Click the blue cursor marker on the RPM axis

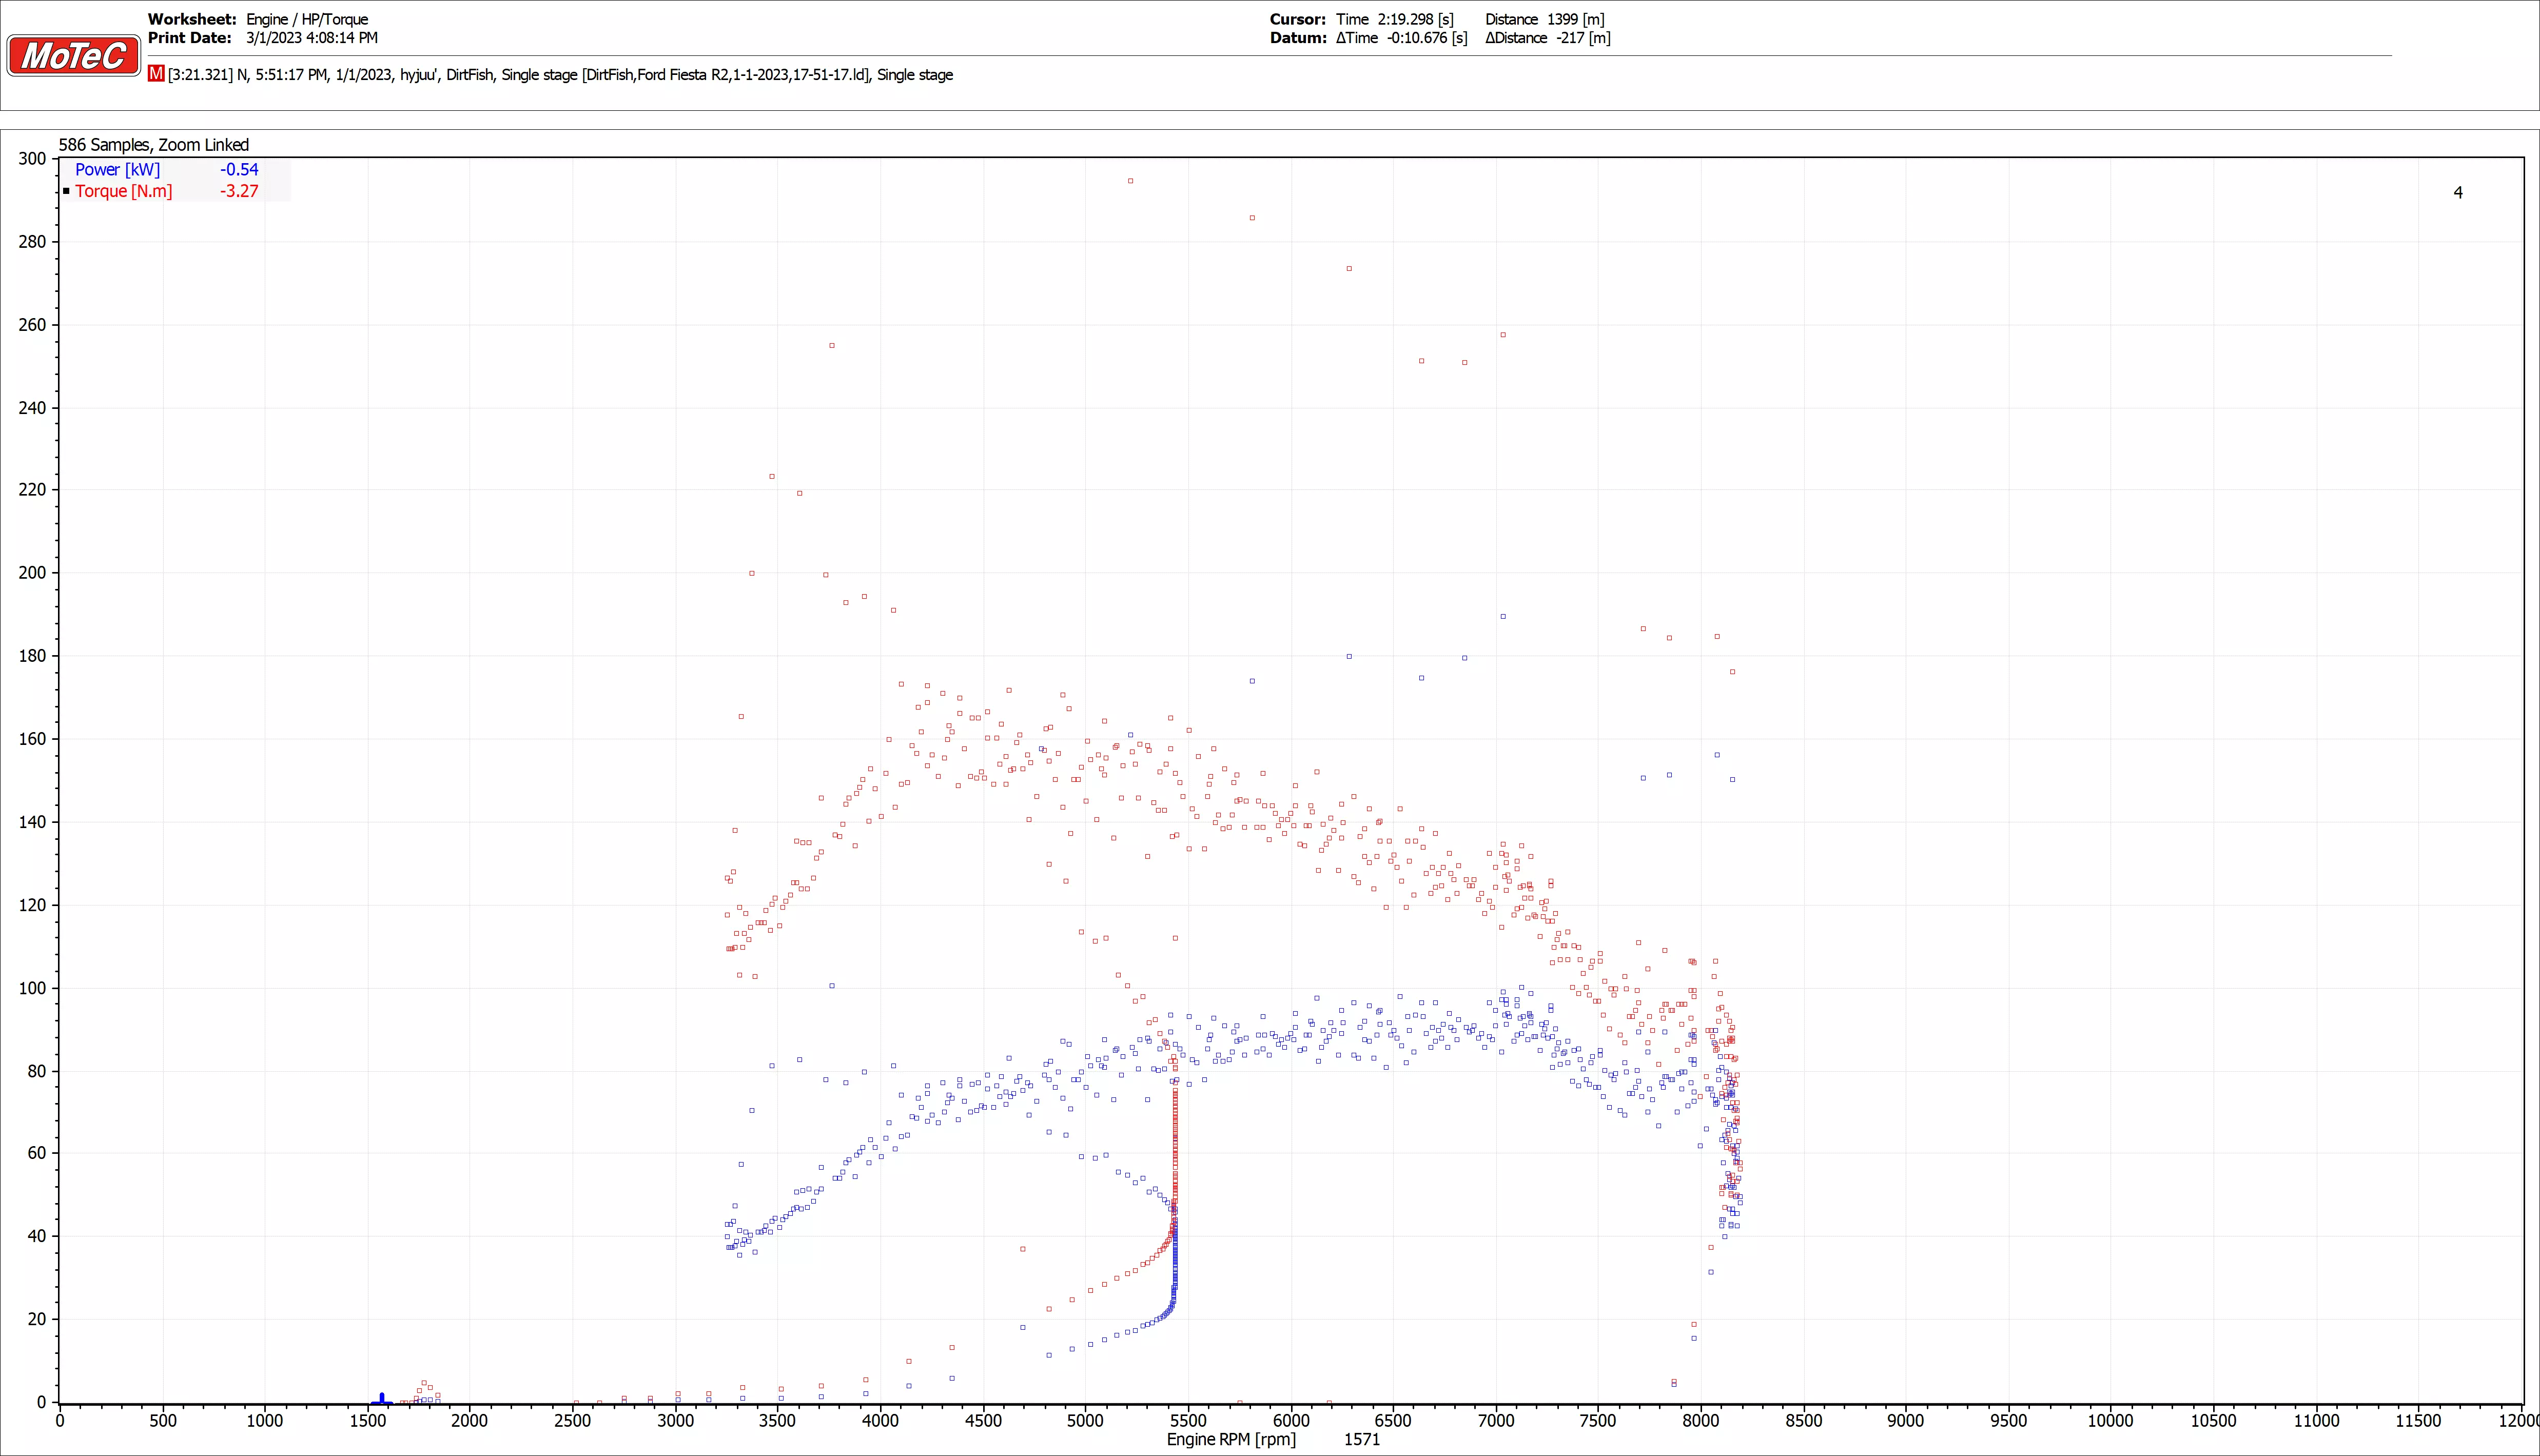click(381, 1398)
